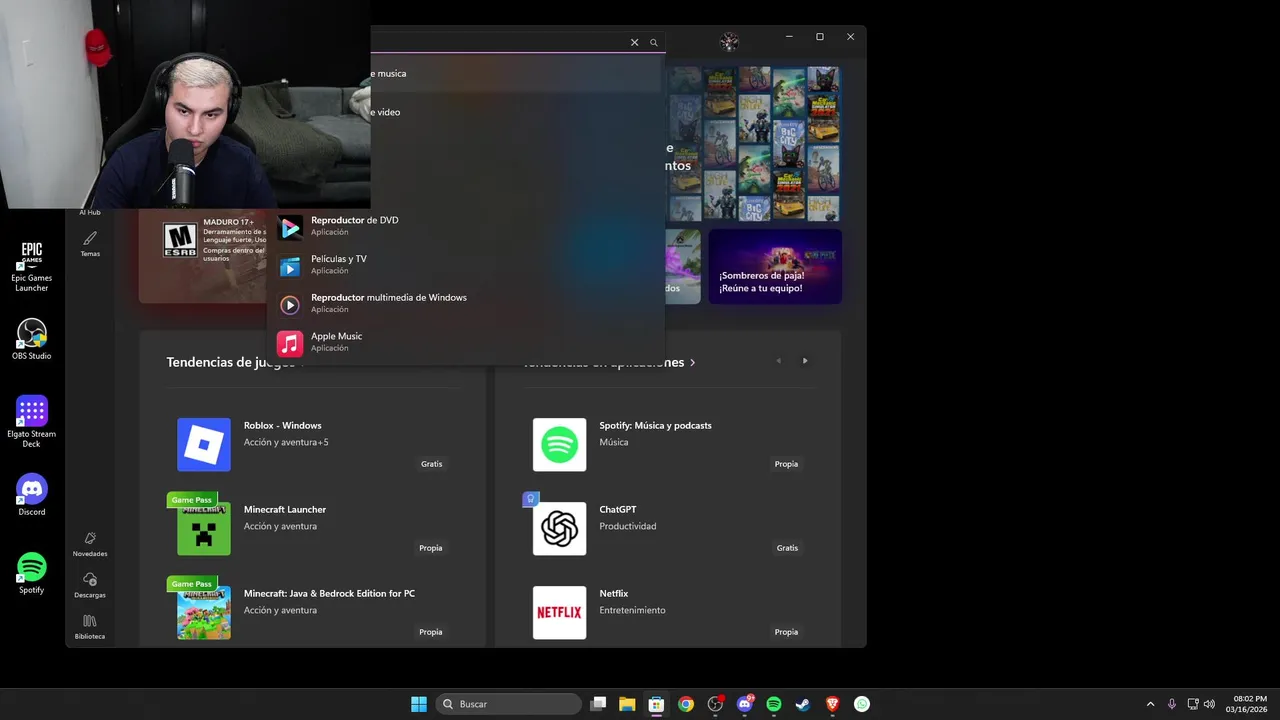
Task: Open the Netflix app icon
Action: 560,612
